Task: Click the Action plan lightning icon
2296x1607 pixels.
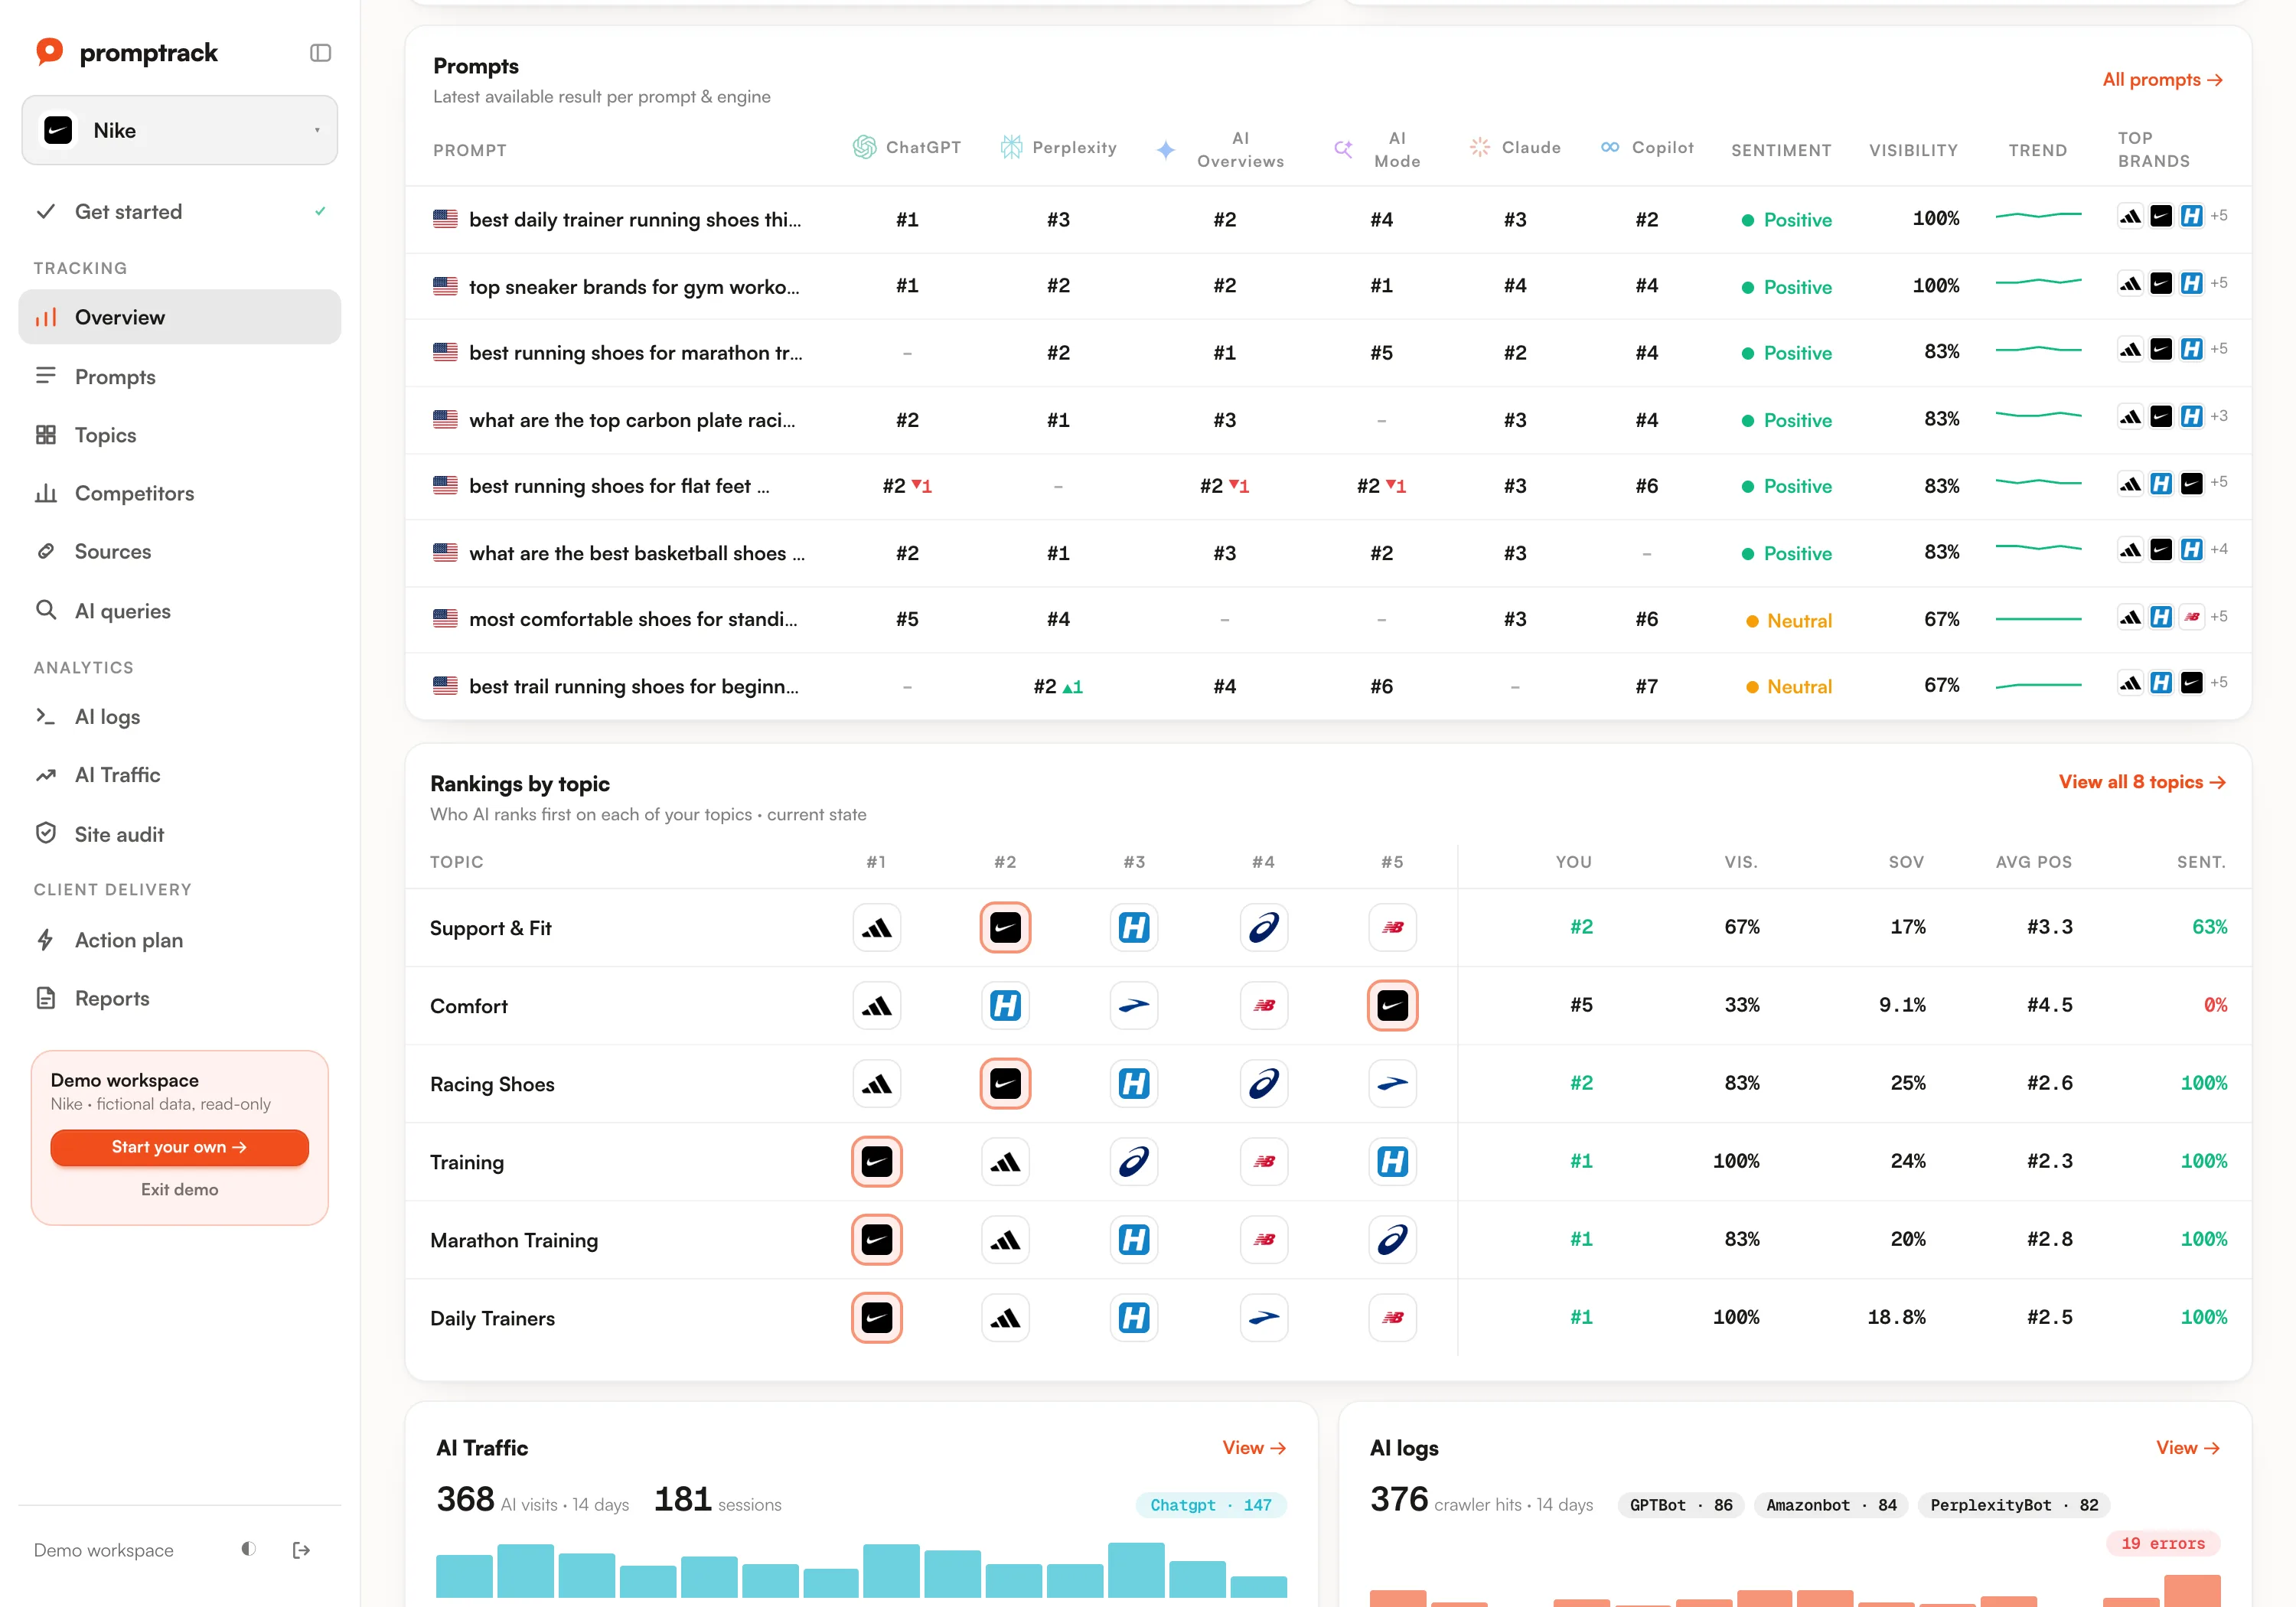Action: (x=46, y=940)
